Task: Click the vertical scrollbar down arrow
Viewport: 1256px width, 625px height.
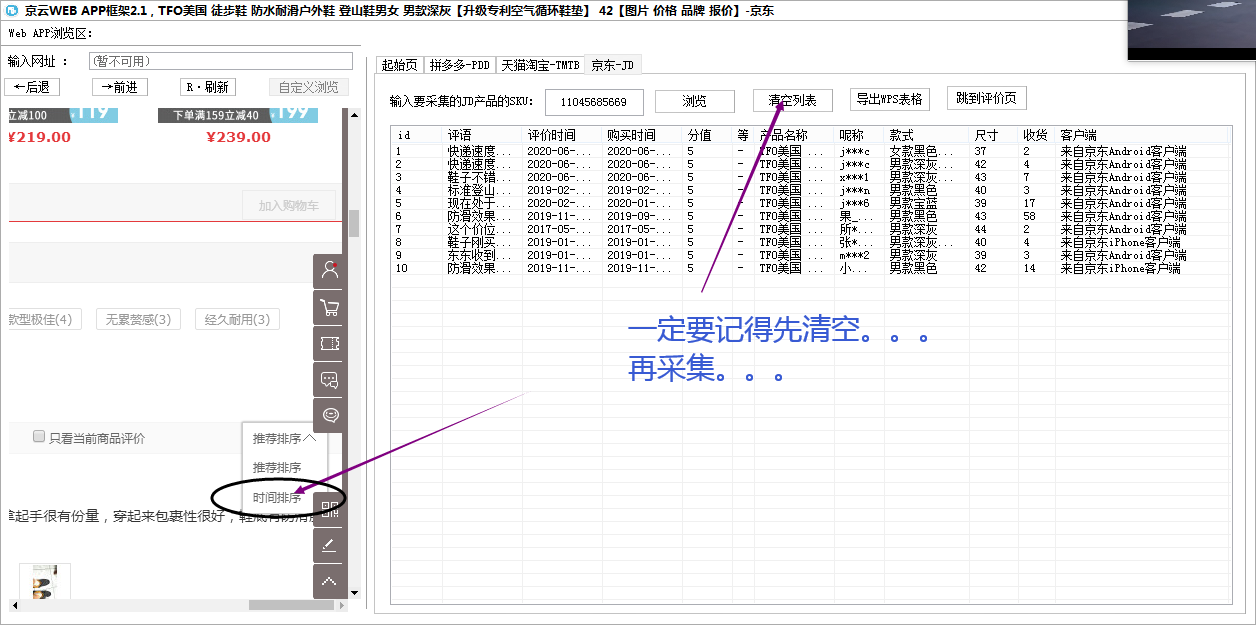Action: coord(353,593)
